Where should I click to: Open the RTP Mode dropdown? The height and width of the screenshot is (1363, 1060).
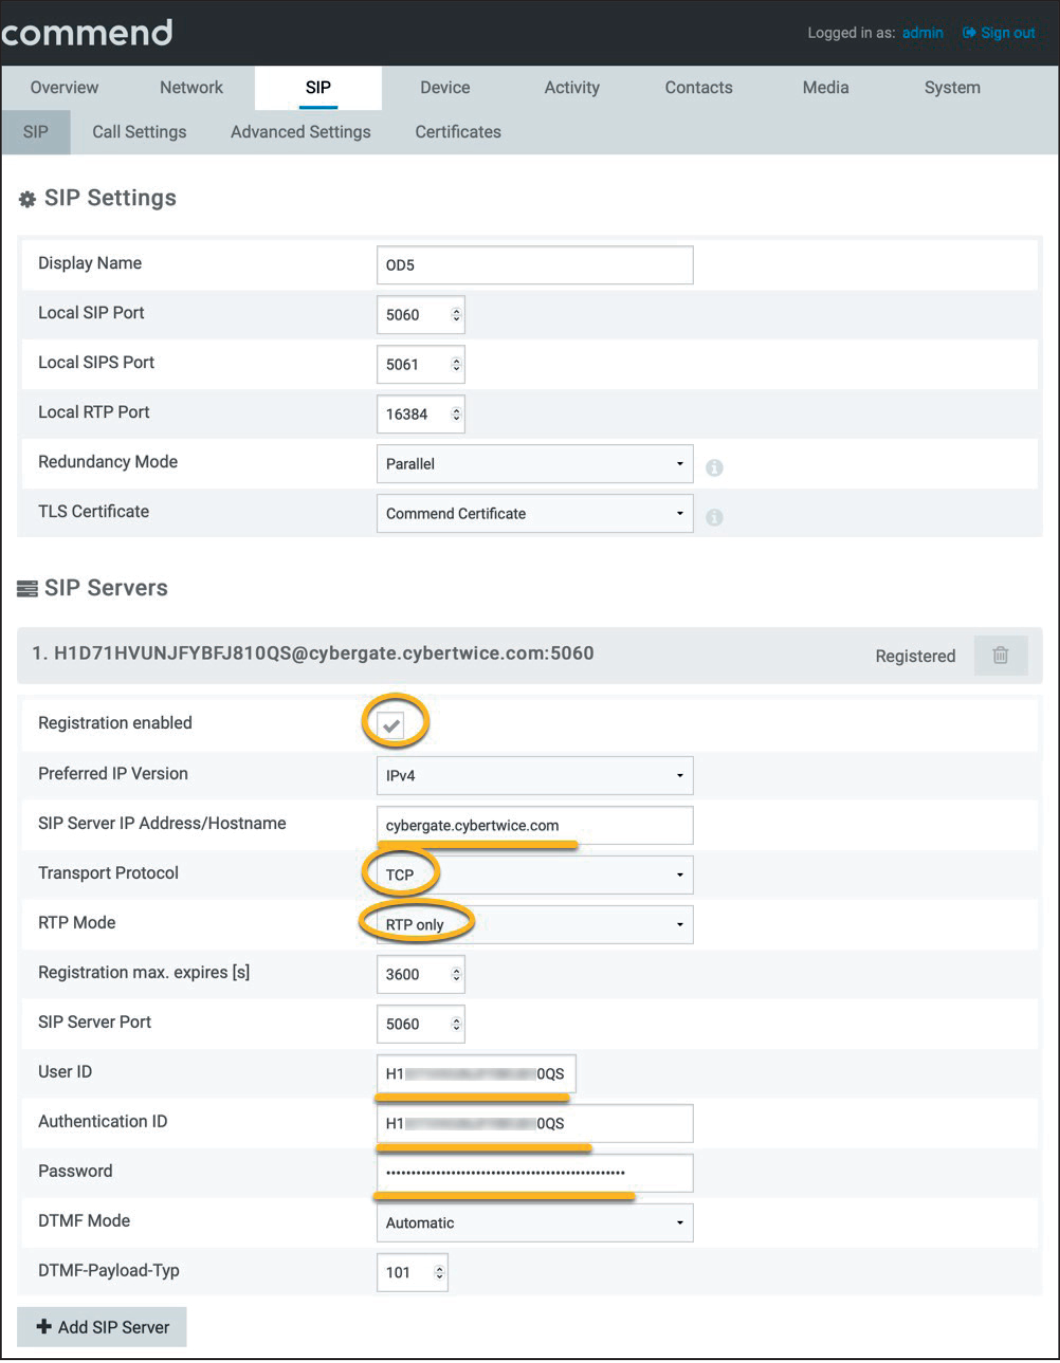tap(534, 925)
